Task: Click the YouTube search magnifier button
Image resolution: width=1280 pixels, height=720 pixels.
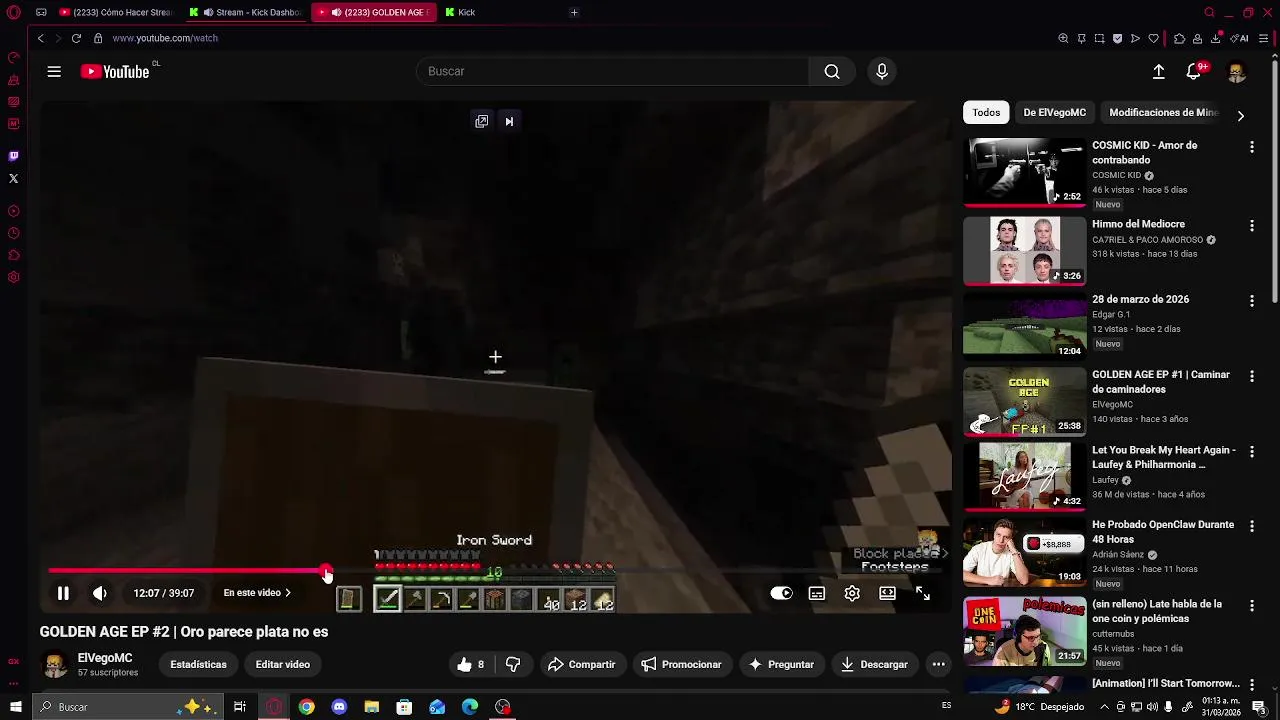Action: click(x=832, y=71)
